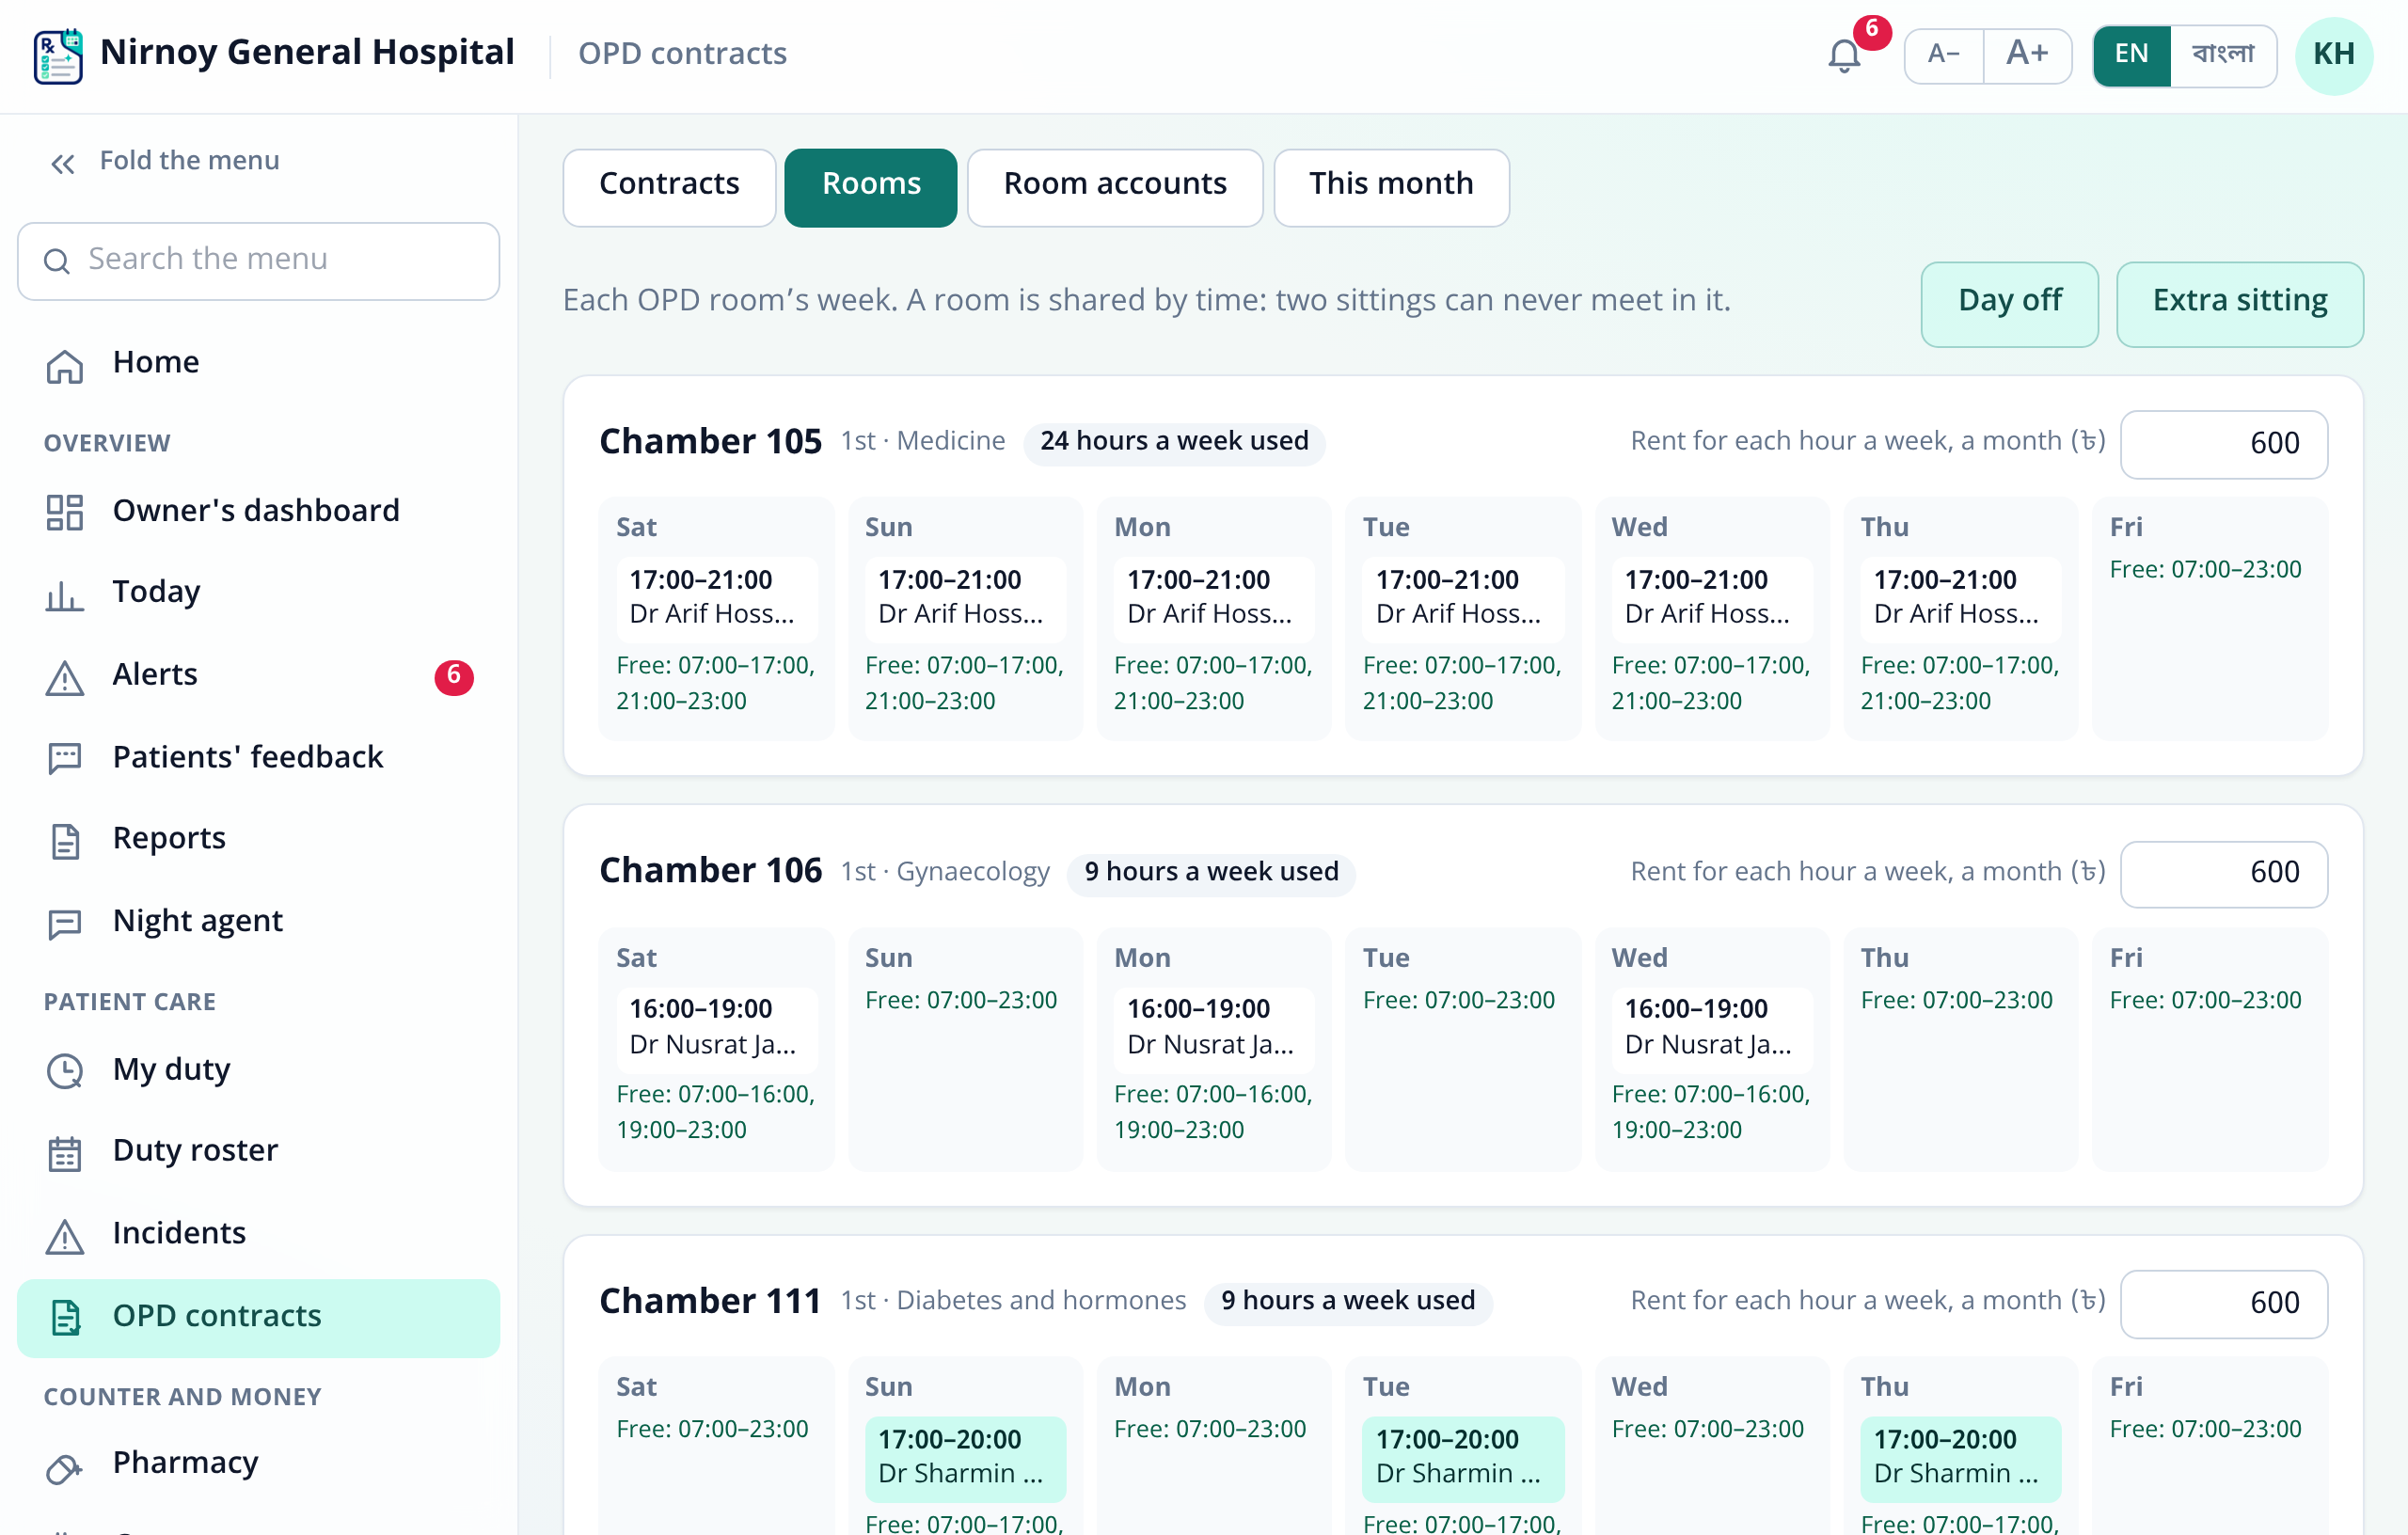Open Alerts triangle icon

click(x=65, y=677)
